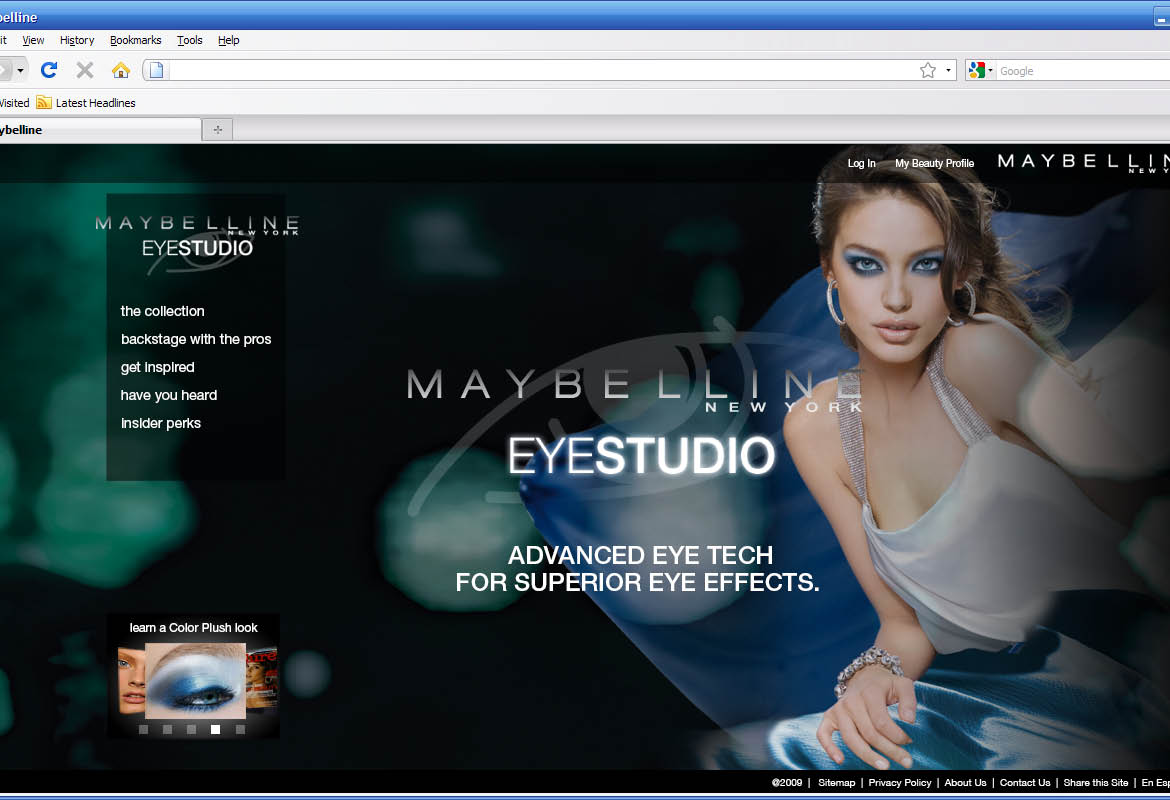Image resolution: width=1170 pixels, height=800 pixels.
Task: Click the blue eyeshadow carousel thumbnail
Action: (195, 680)
